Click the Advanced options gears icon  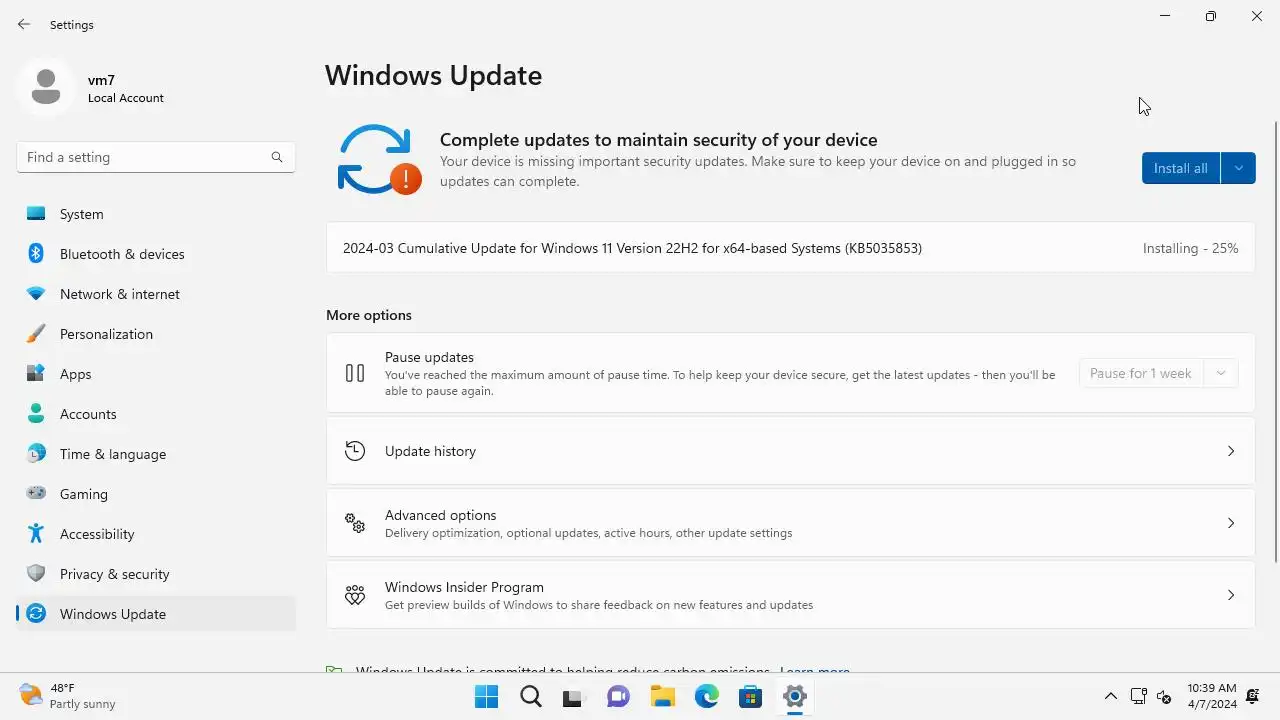(355, 523)
